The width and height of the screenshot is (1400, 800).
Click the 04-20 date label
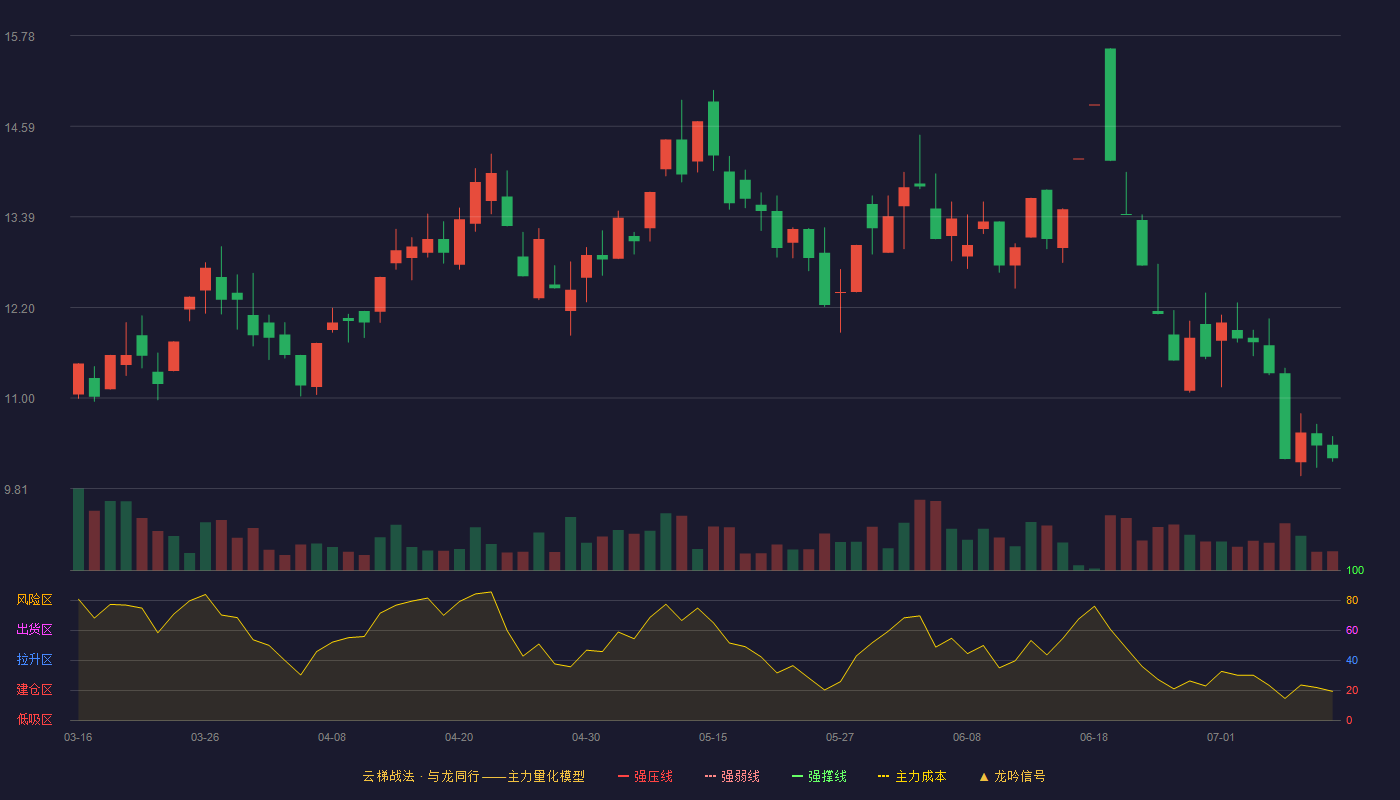click(459, 737)
